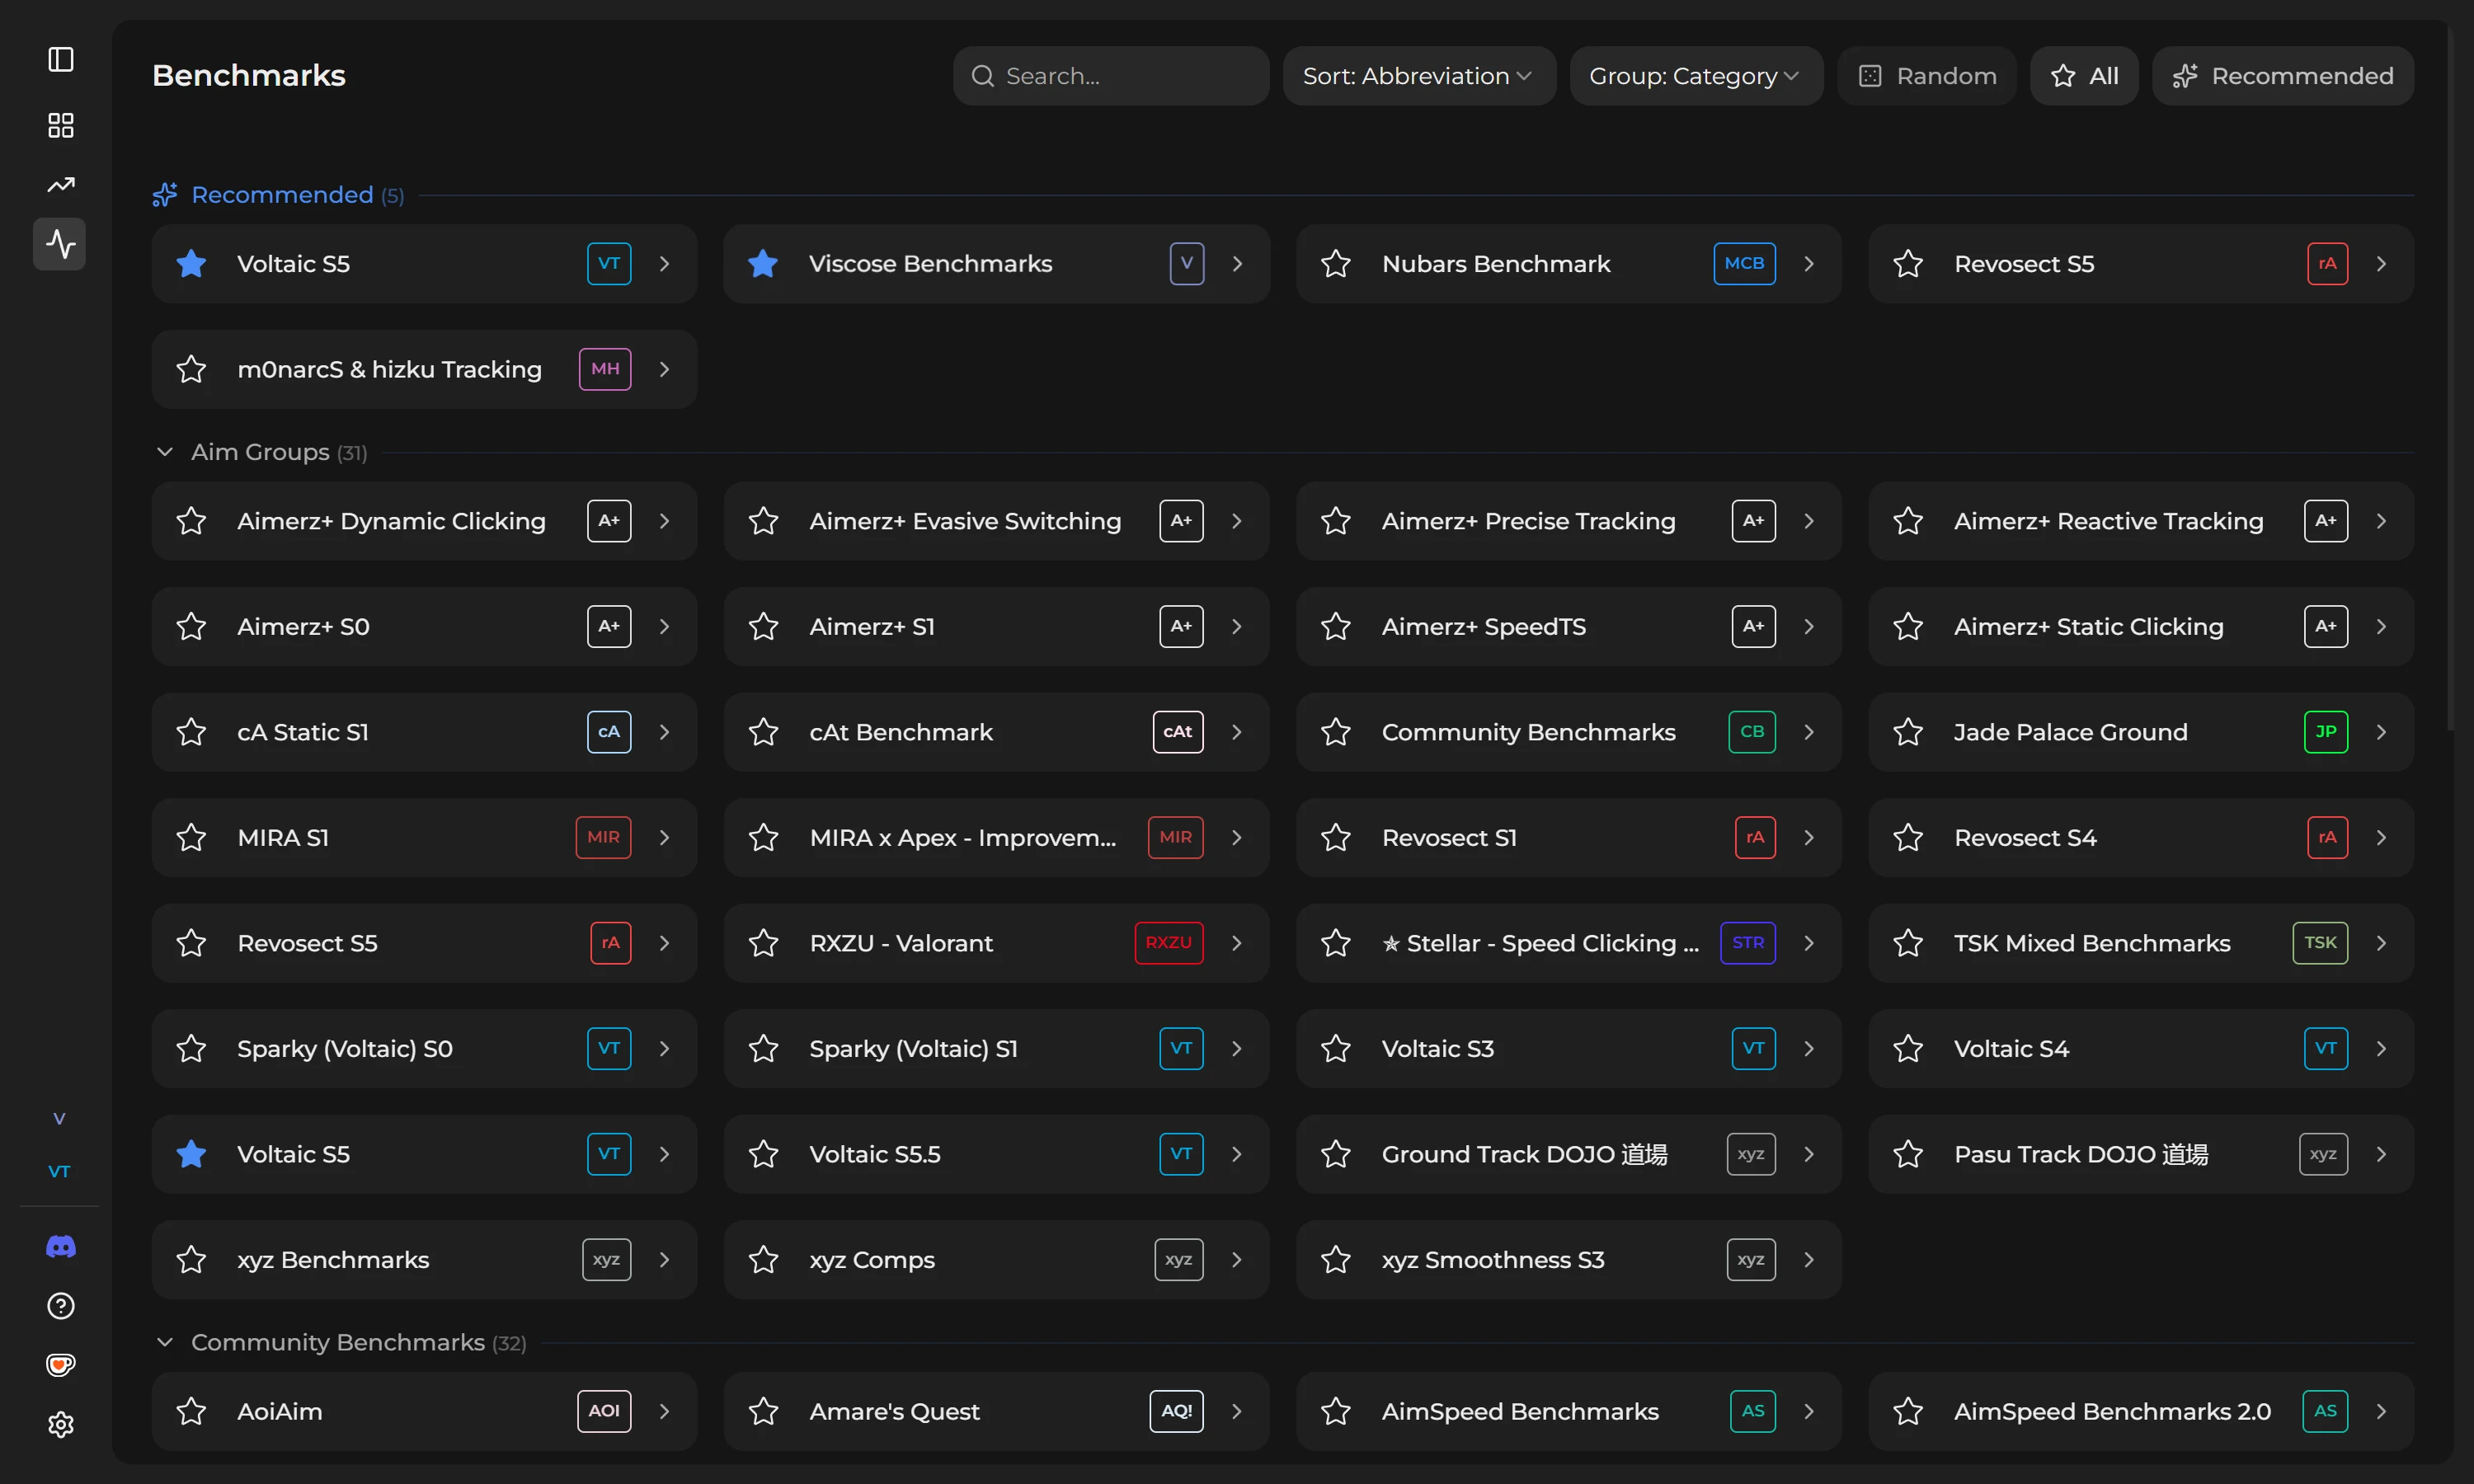
Task: Click the search magnifier icon
Action: [982, 76]
